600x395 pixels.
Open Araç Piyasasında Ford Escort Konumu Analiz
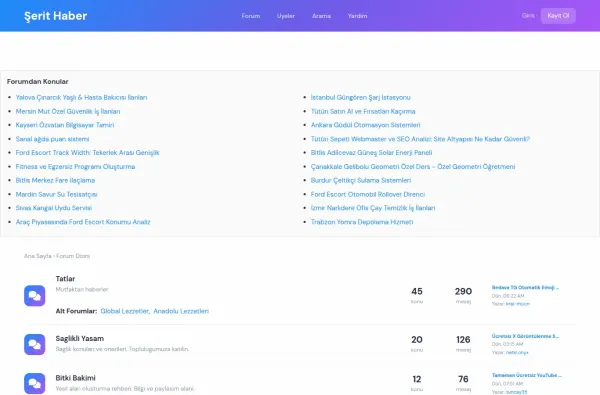[x=83, y=222]
